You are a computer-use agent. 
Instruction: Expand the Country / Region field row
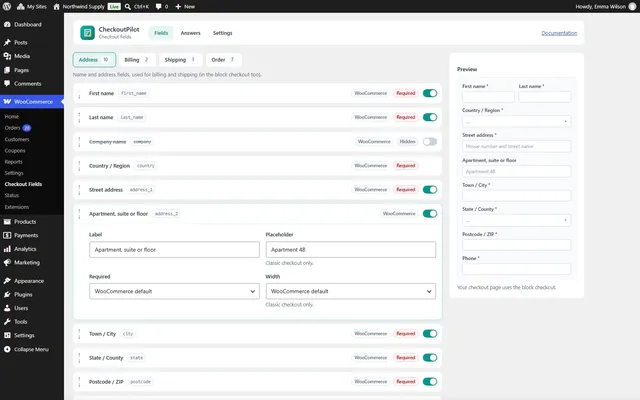(x=257, y=166)
